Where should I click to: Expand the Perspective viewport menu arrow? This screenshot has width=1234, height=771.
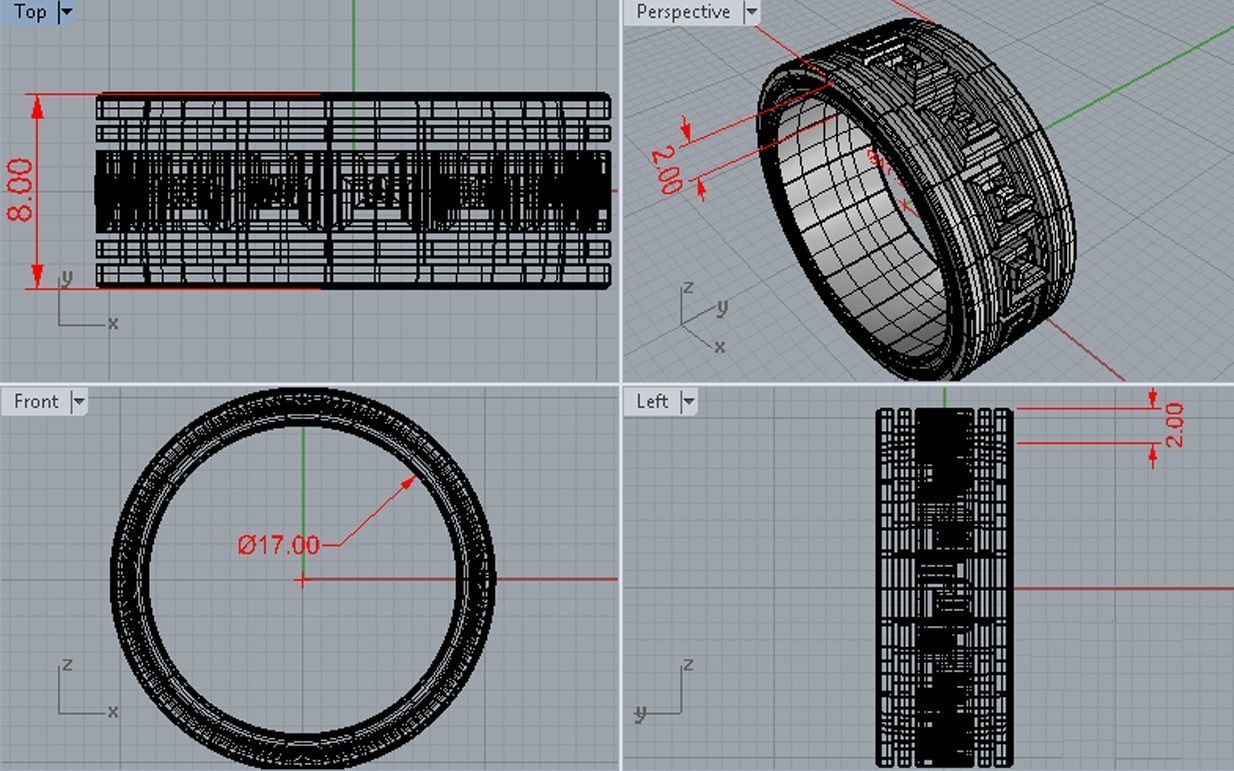(751, 12)
